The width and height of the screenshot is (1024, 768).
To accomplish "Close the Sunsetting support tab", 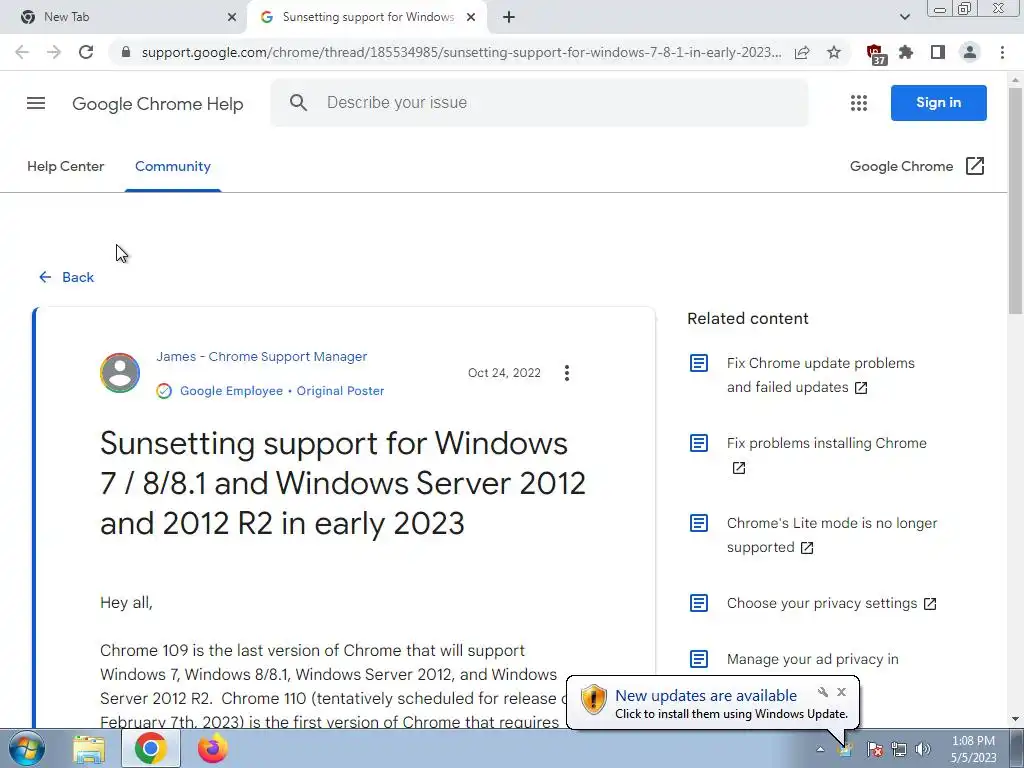I will click(471, 17).
